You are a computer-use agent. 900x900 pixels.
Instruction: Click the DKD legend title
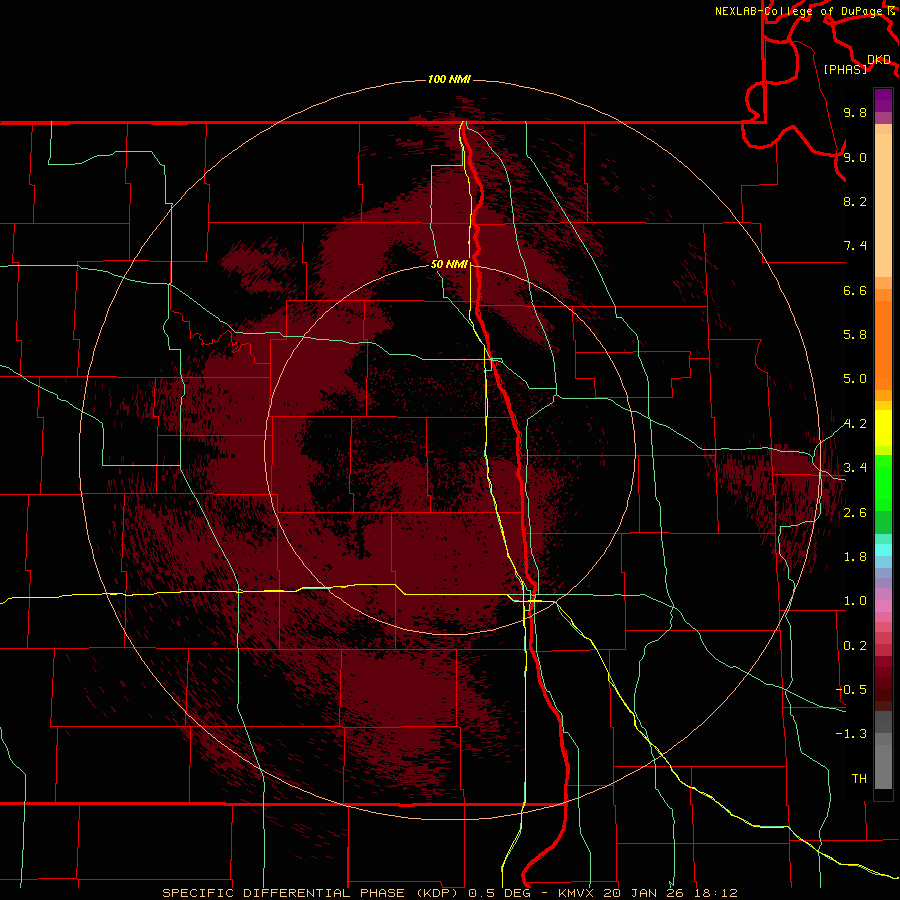pos(879,60)
